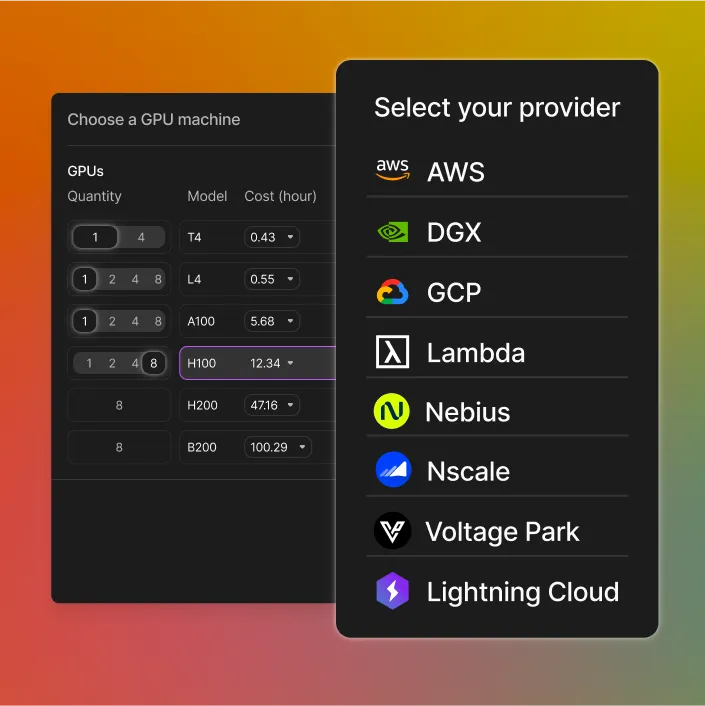Select the highlighted H100 model label

coord(201,363)
